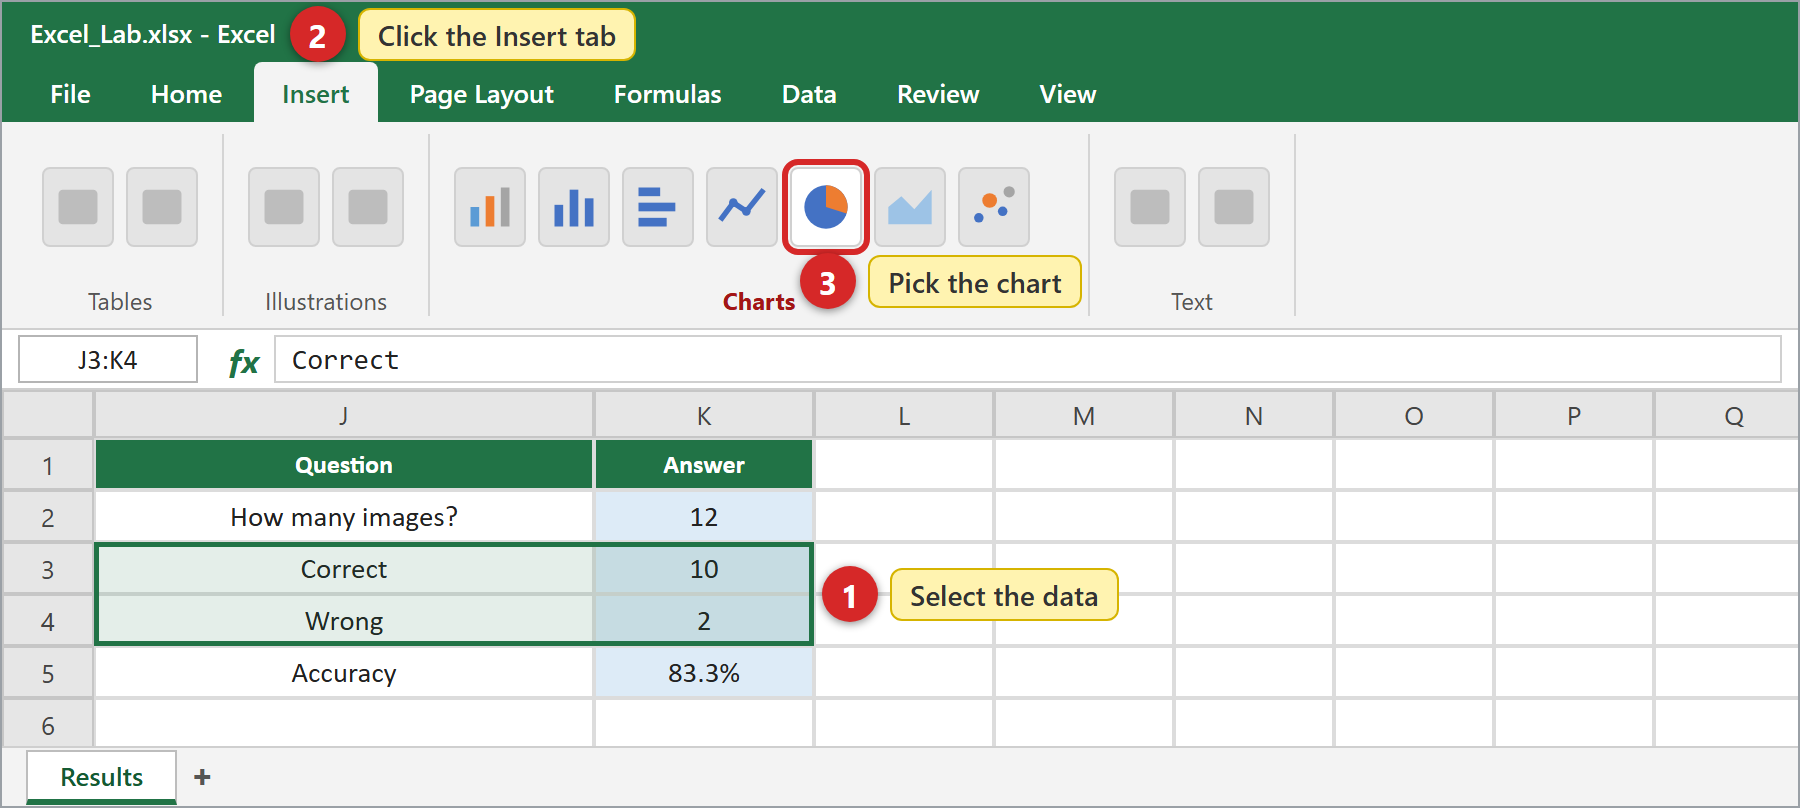Insert a scatter chart

[x=994, y=207]
